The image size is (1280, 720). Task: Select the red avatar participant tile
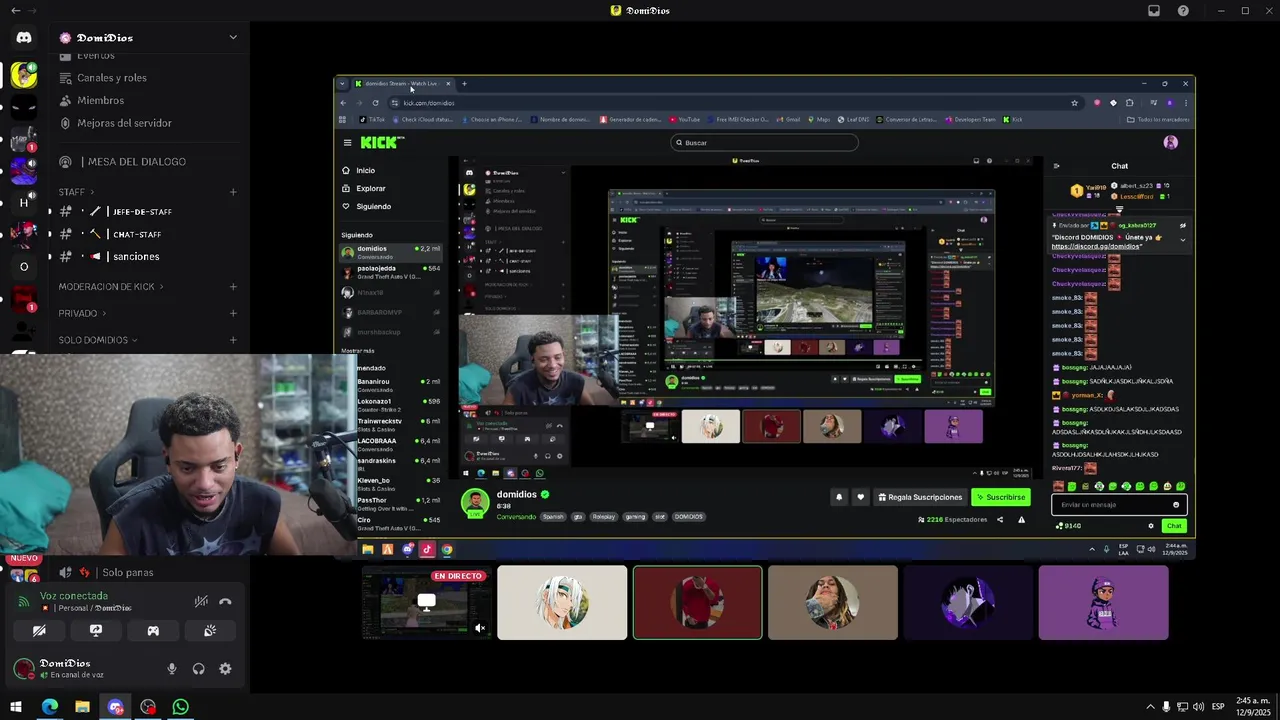pyautogui.click(x=698, y=603)
